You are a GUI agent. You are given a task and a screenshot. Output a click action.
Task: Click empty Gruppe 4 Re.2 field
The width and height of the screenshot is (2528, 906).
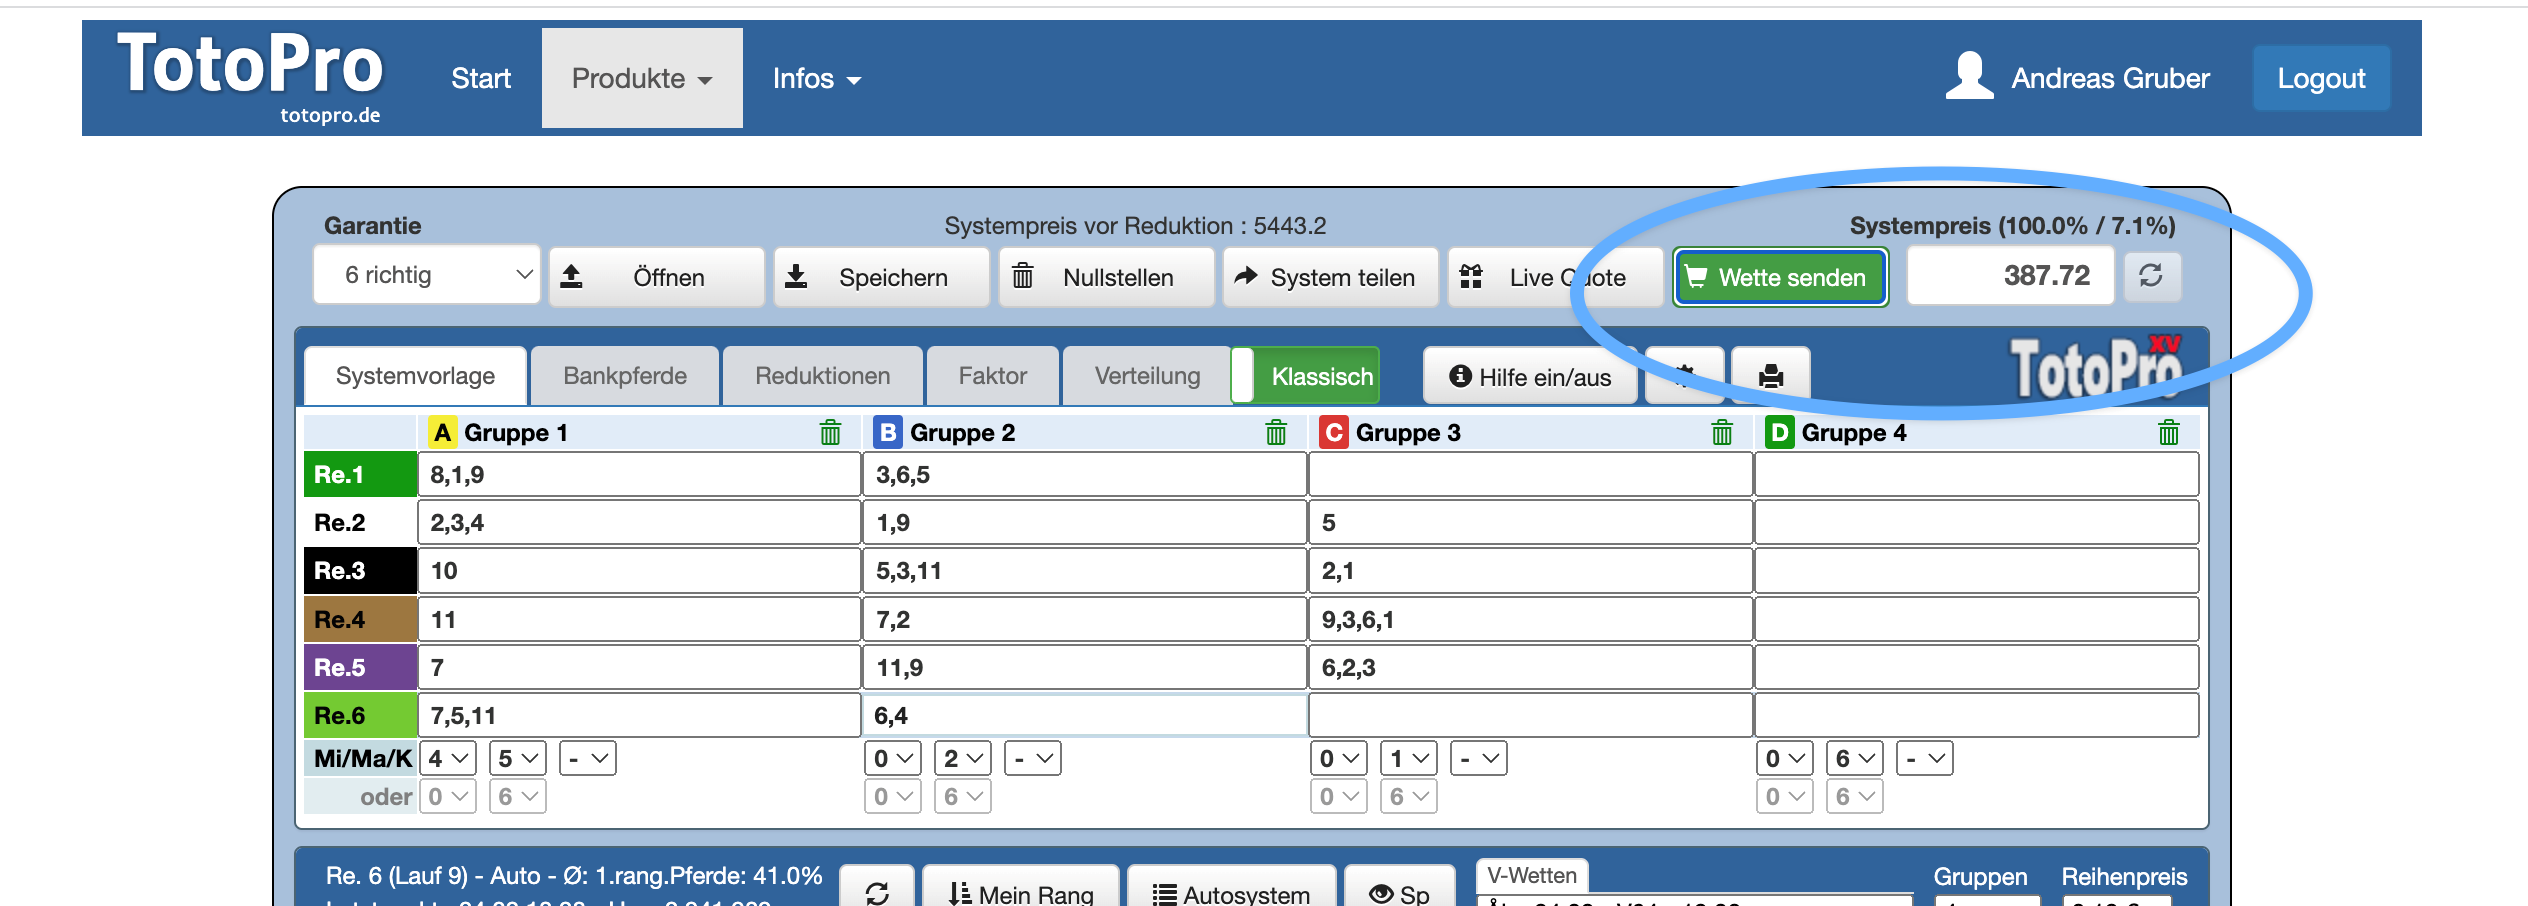[1977, 523]
